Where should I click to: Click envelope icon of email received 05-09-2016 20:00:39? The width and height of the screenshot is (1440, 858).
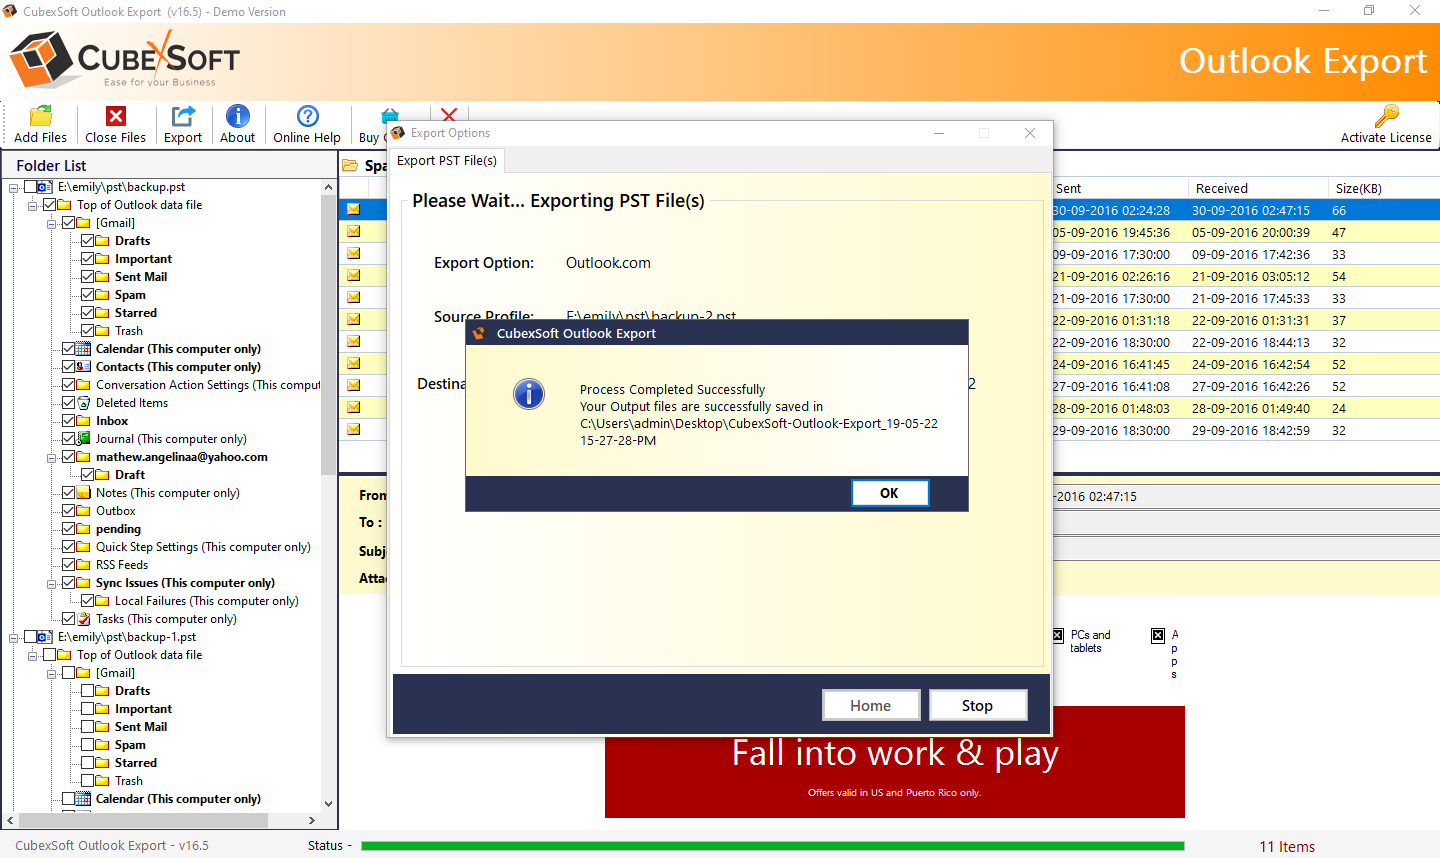353,231
